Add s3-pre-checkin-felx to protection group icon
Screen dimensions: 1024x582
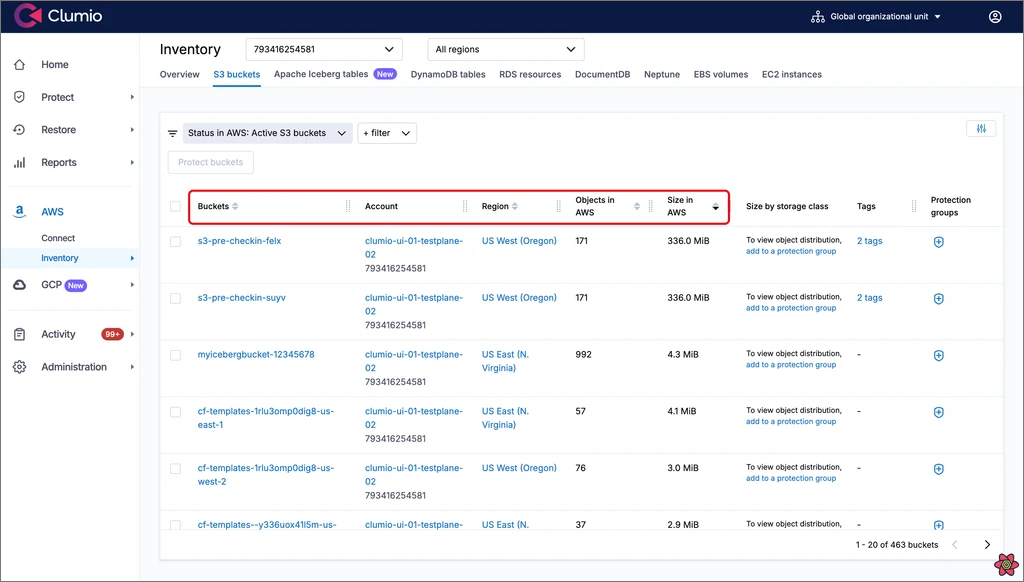(x=938, y=242)
